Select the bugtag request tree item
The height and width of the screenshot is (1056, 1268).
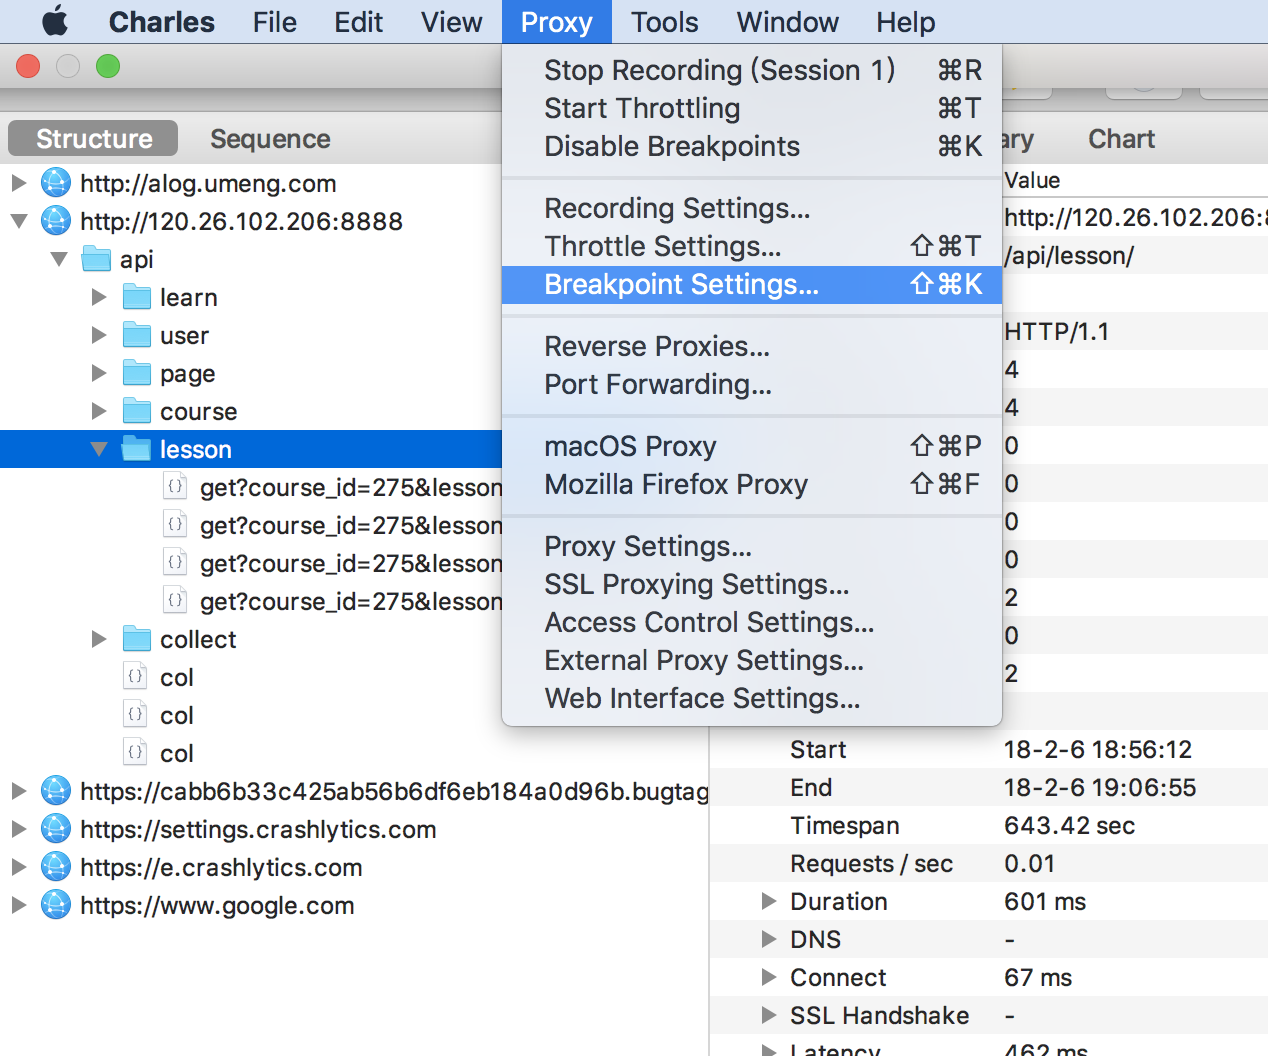(x=380, y=790)
